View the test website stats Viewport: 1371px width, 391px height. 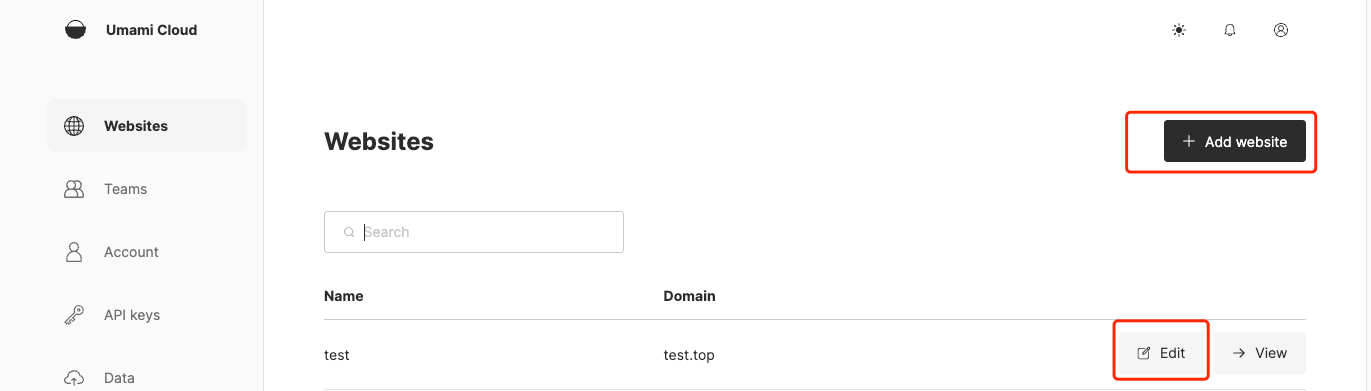click(1260, 353)
